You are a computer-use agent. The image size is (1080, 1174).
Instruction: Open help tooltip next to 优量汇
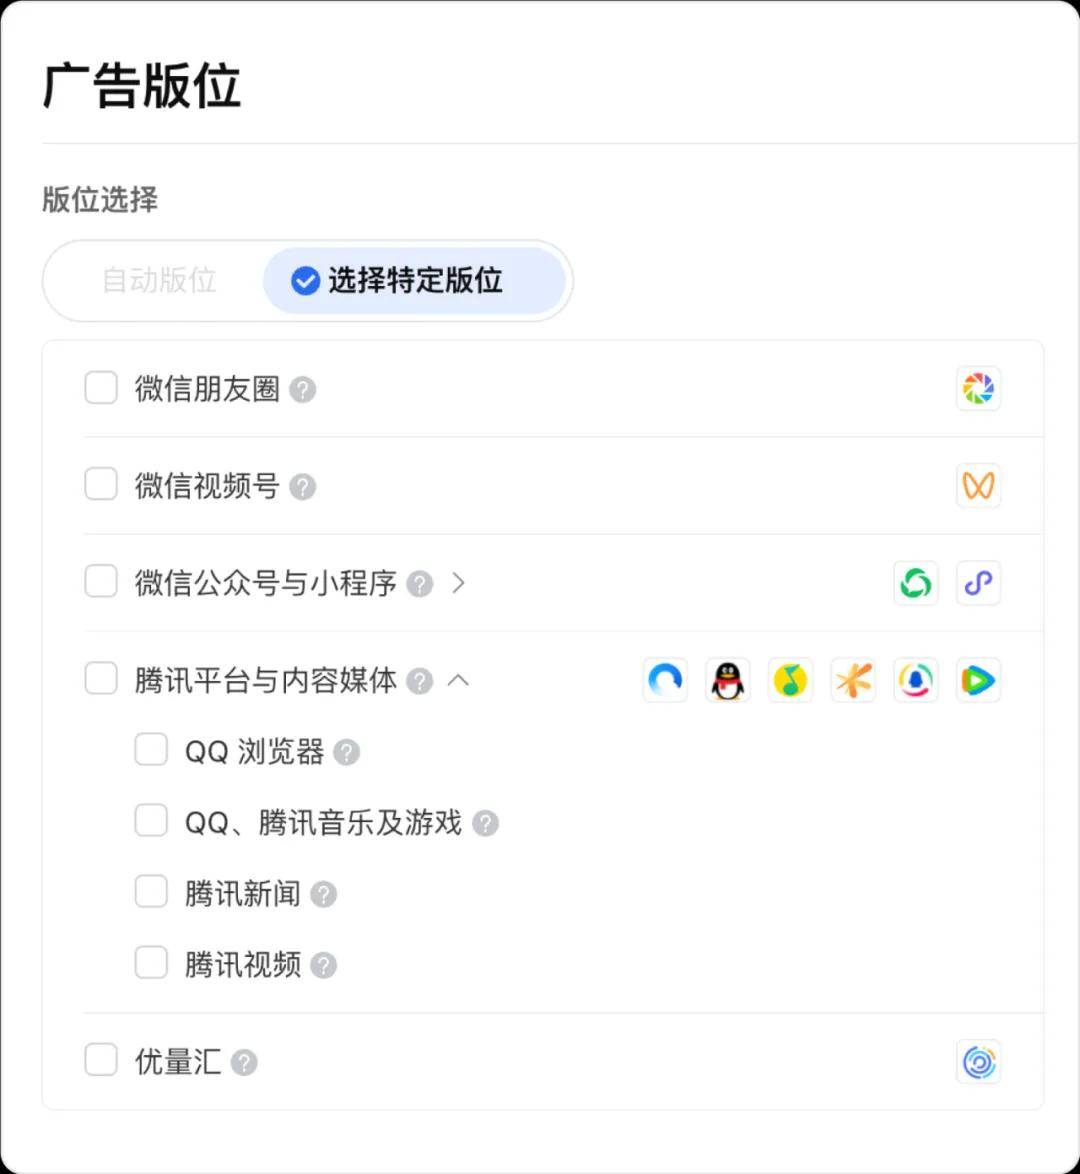tap(244, 1062)
